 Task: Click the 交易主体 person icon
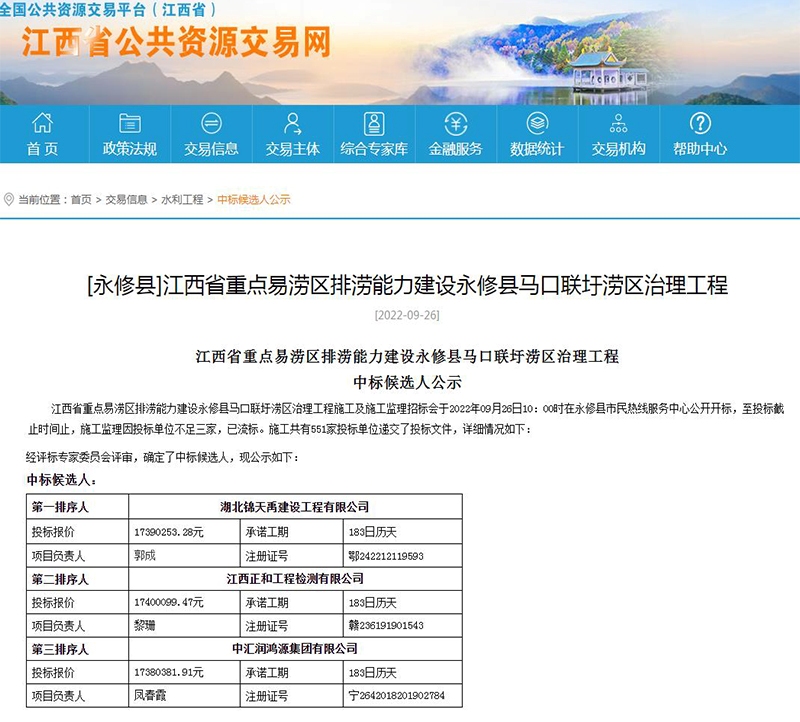pos(292,126)
